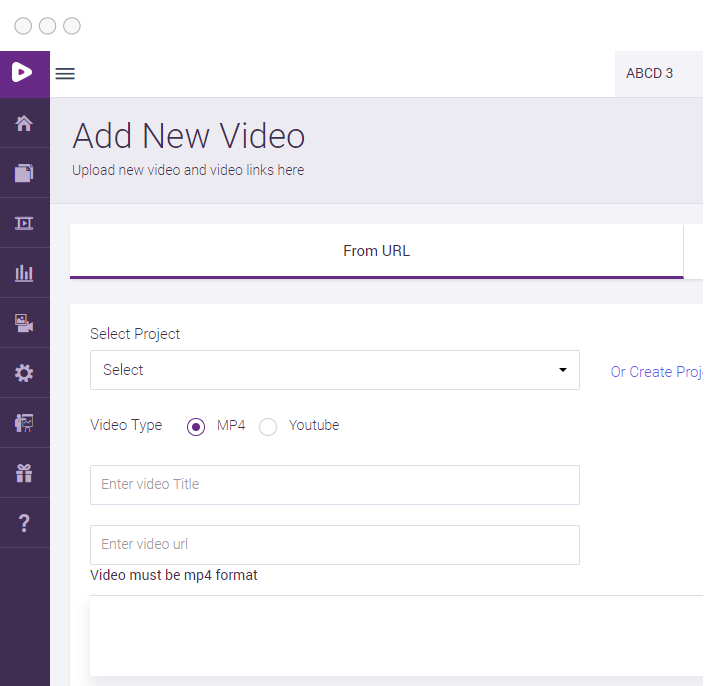Open the training presentation icon in sidebar
Viewport: 705px width, 686px height.
coord(24,423)
